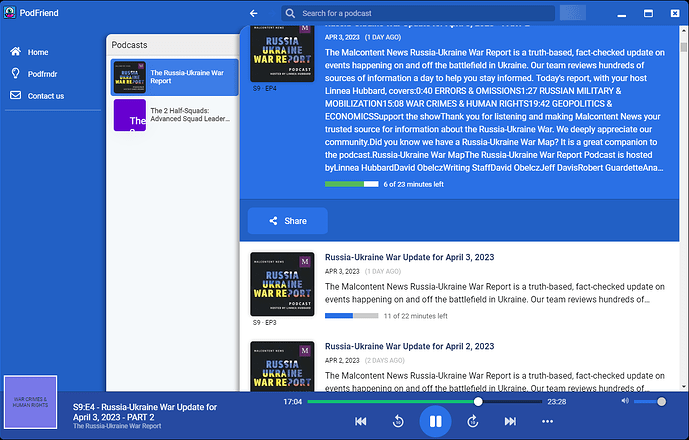Open Russia-Ukraine War Update for April 2 episode
This screenshot has height=440, width=689.
(x=410, y=346)
